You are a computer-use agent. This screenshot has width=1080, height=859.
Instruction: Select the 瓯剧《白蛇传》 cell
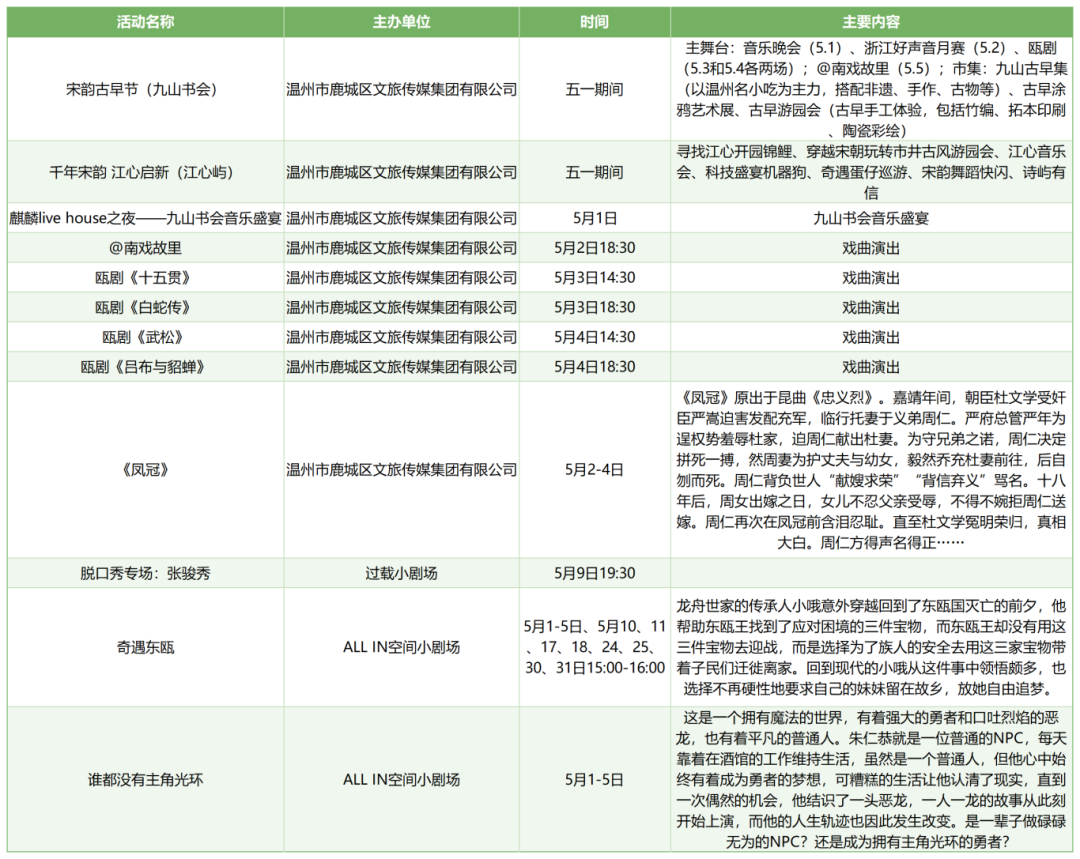145,307
